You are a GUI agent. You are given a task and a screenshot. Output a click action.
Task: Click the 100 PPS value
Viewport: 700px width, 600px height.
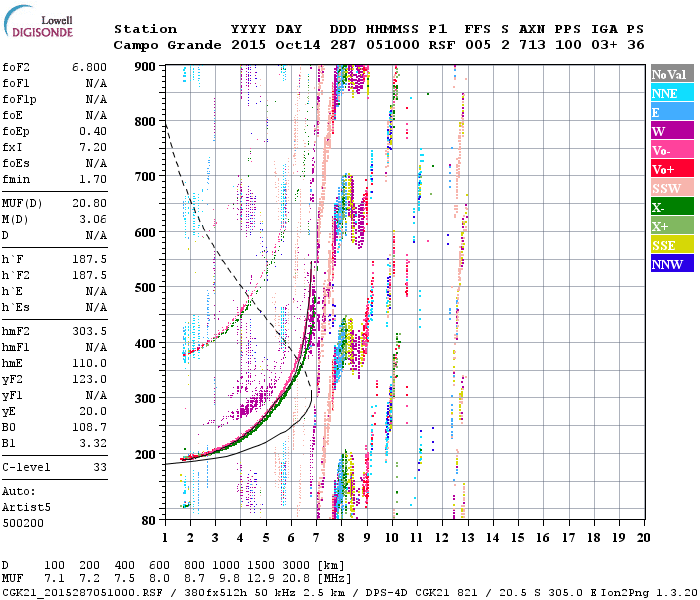pos(568,45)
